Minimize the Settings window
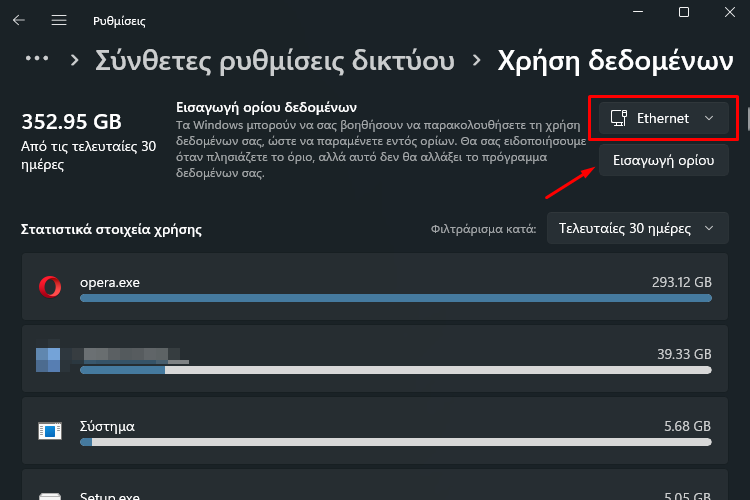750x500 pixels. click(x=638, y=12)
